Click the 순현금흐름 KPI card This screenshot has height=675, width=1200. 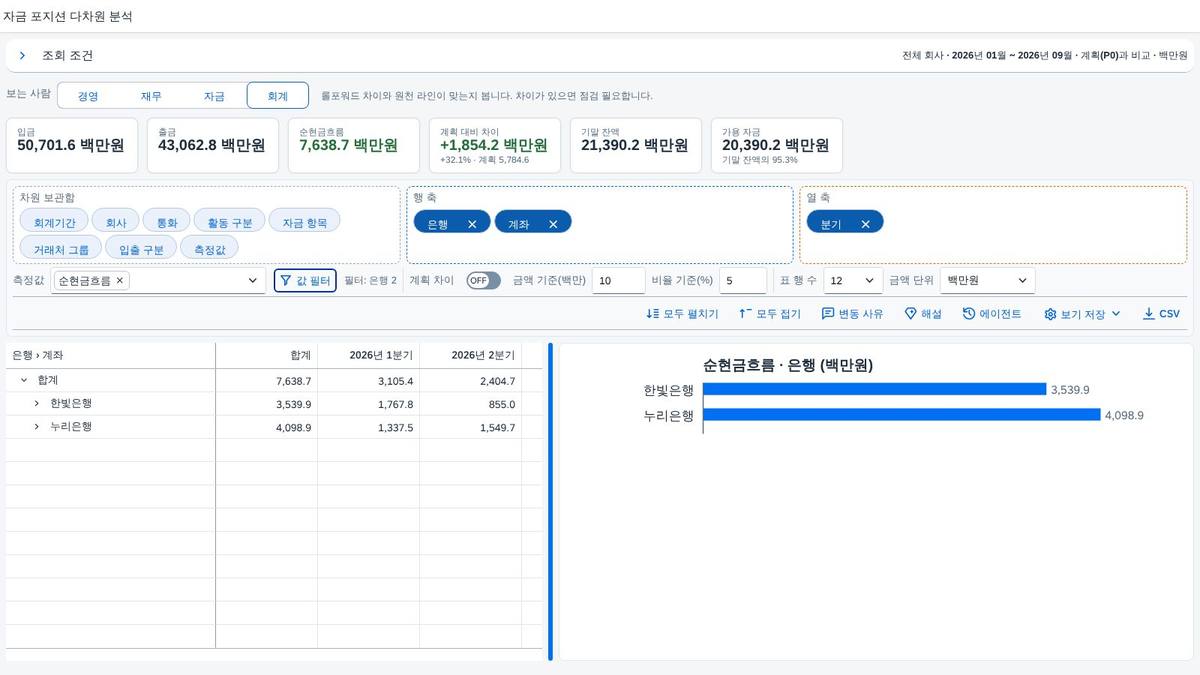pyautogui.click(x=354, y=145)
